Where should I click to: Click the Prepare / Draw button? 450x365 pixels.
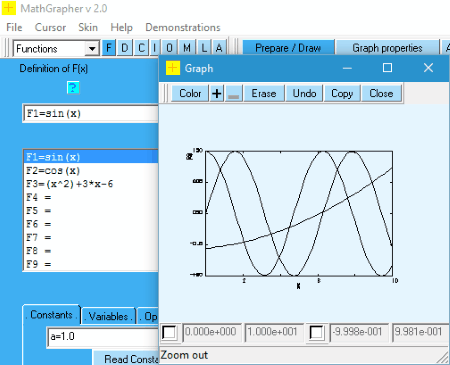tap(288, 48)
